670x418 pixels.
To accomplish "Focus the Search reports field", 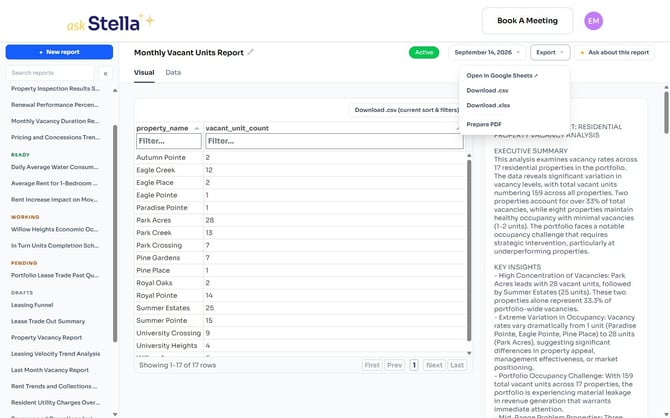I will pyautogui.click(x=50, y=73).
